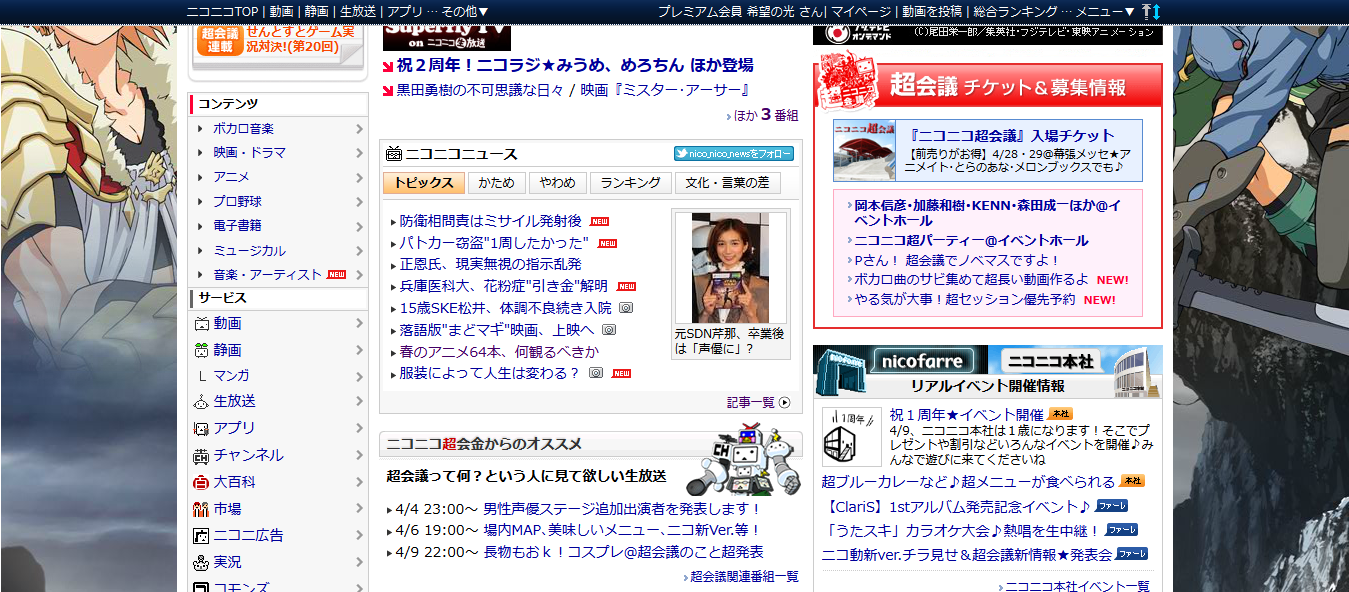Click the 生放送 icon in the sidebar
Screen dimensions: 1349x592
201,401
